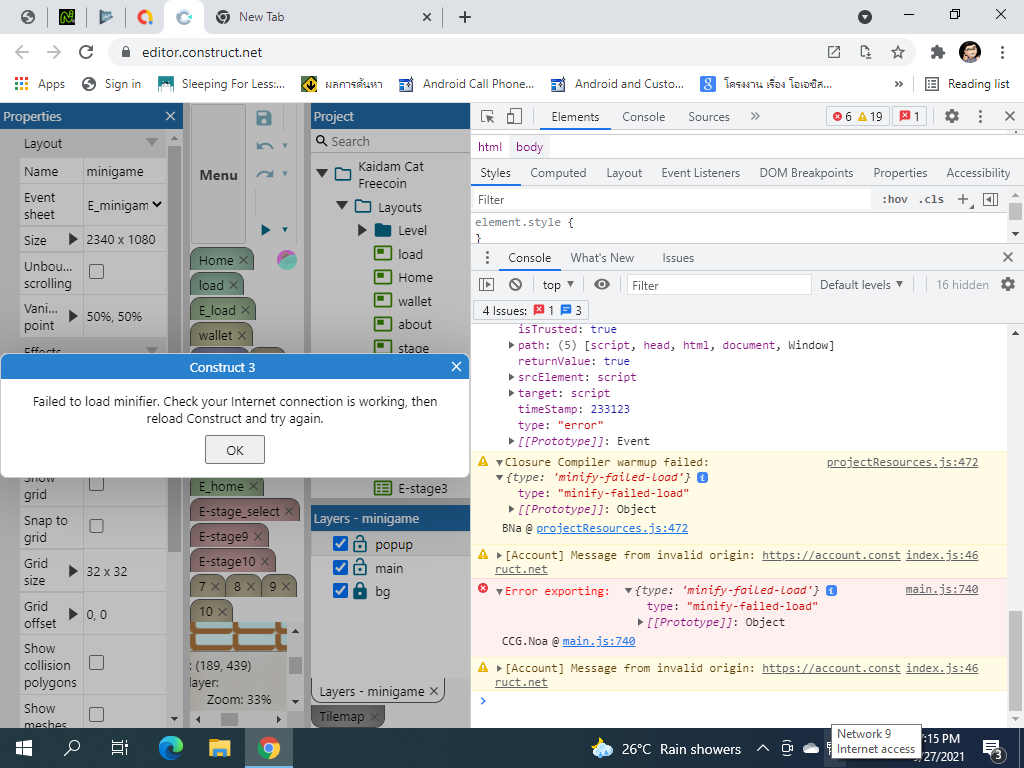Viewport: 1024px width, 768px height.
Task: Show the console sidebar icon
Action: click(487, 285)
